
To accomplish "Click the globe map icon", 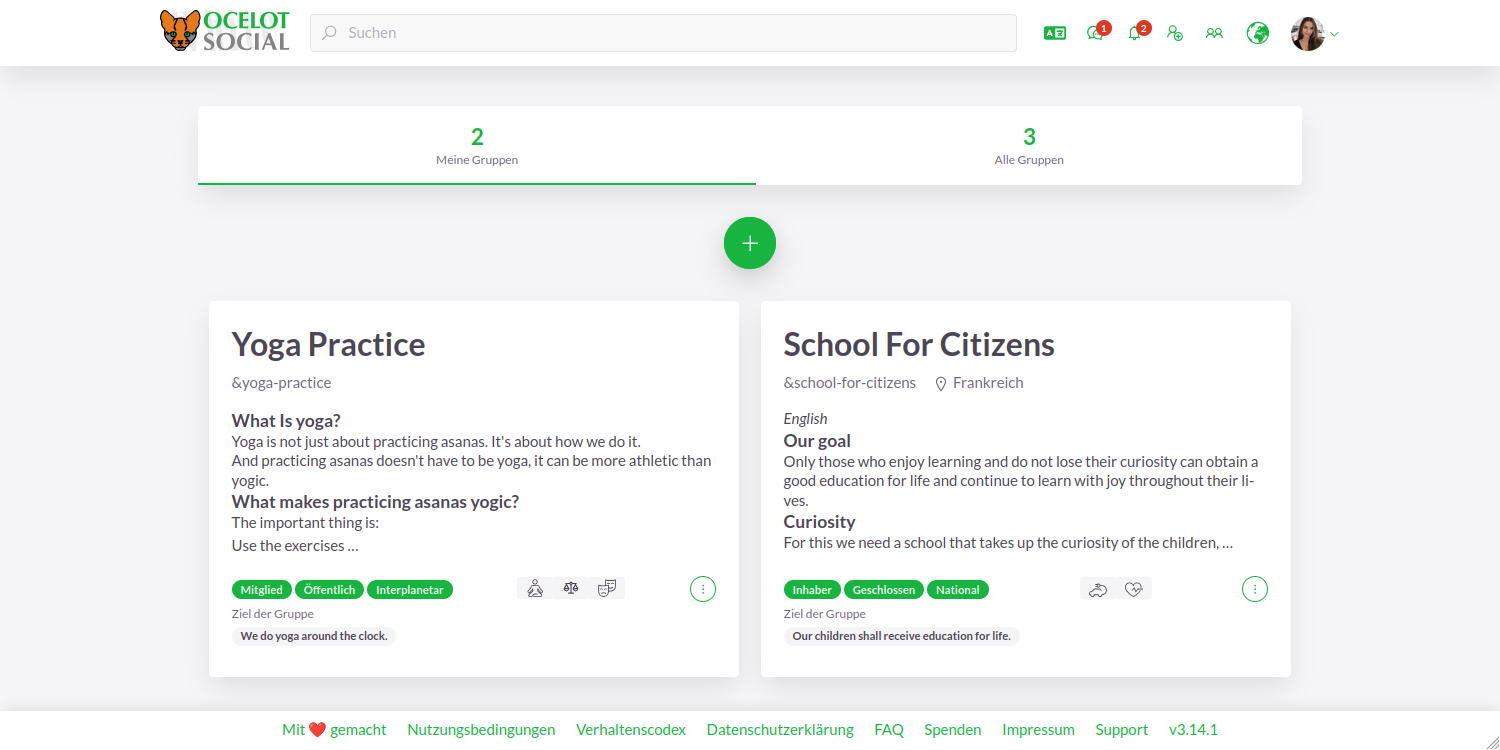I will (1257, 33).
